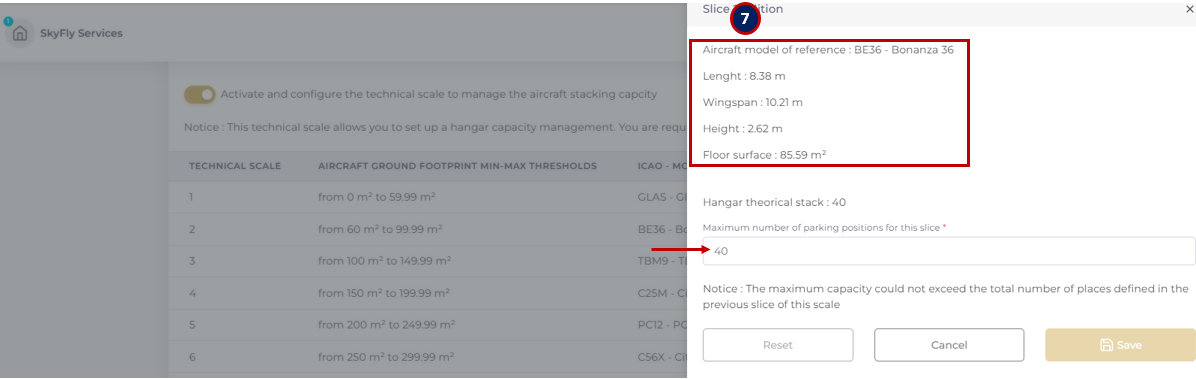Click the Reset button
The image size is (1196, 379).
(778, 345)
